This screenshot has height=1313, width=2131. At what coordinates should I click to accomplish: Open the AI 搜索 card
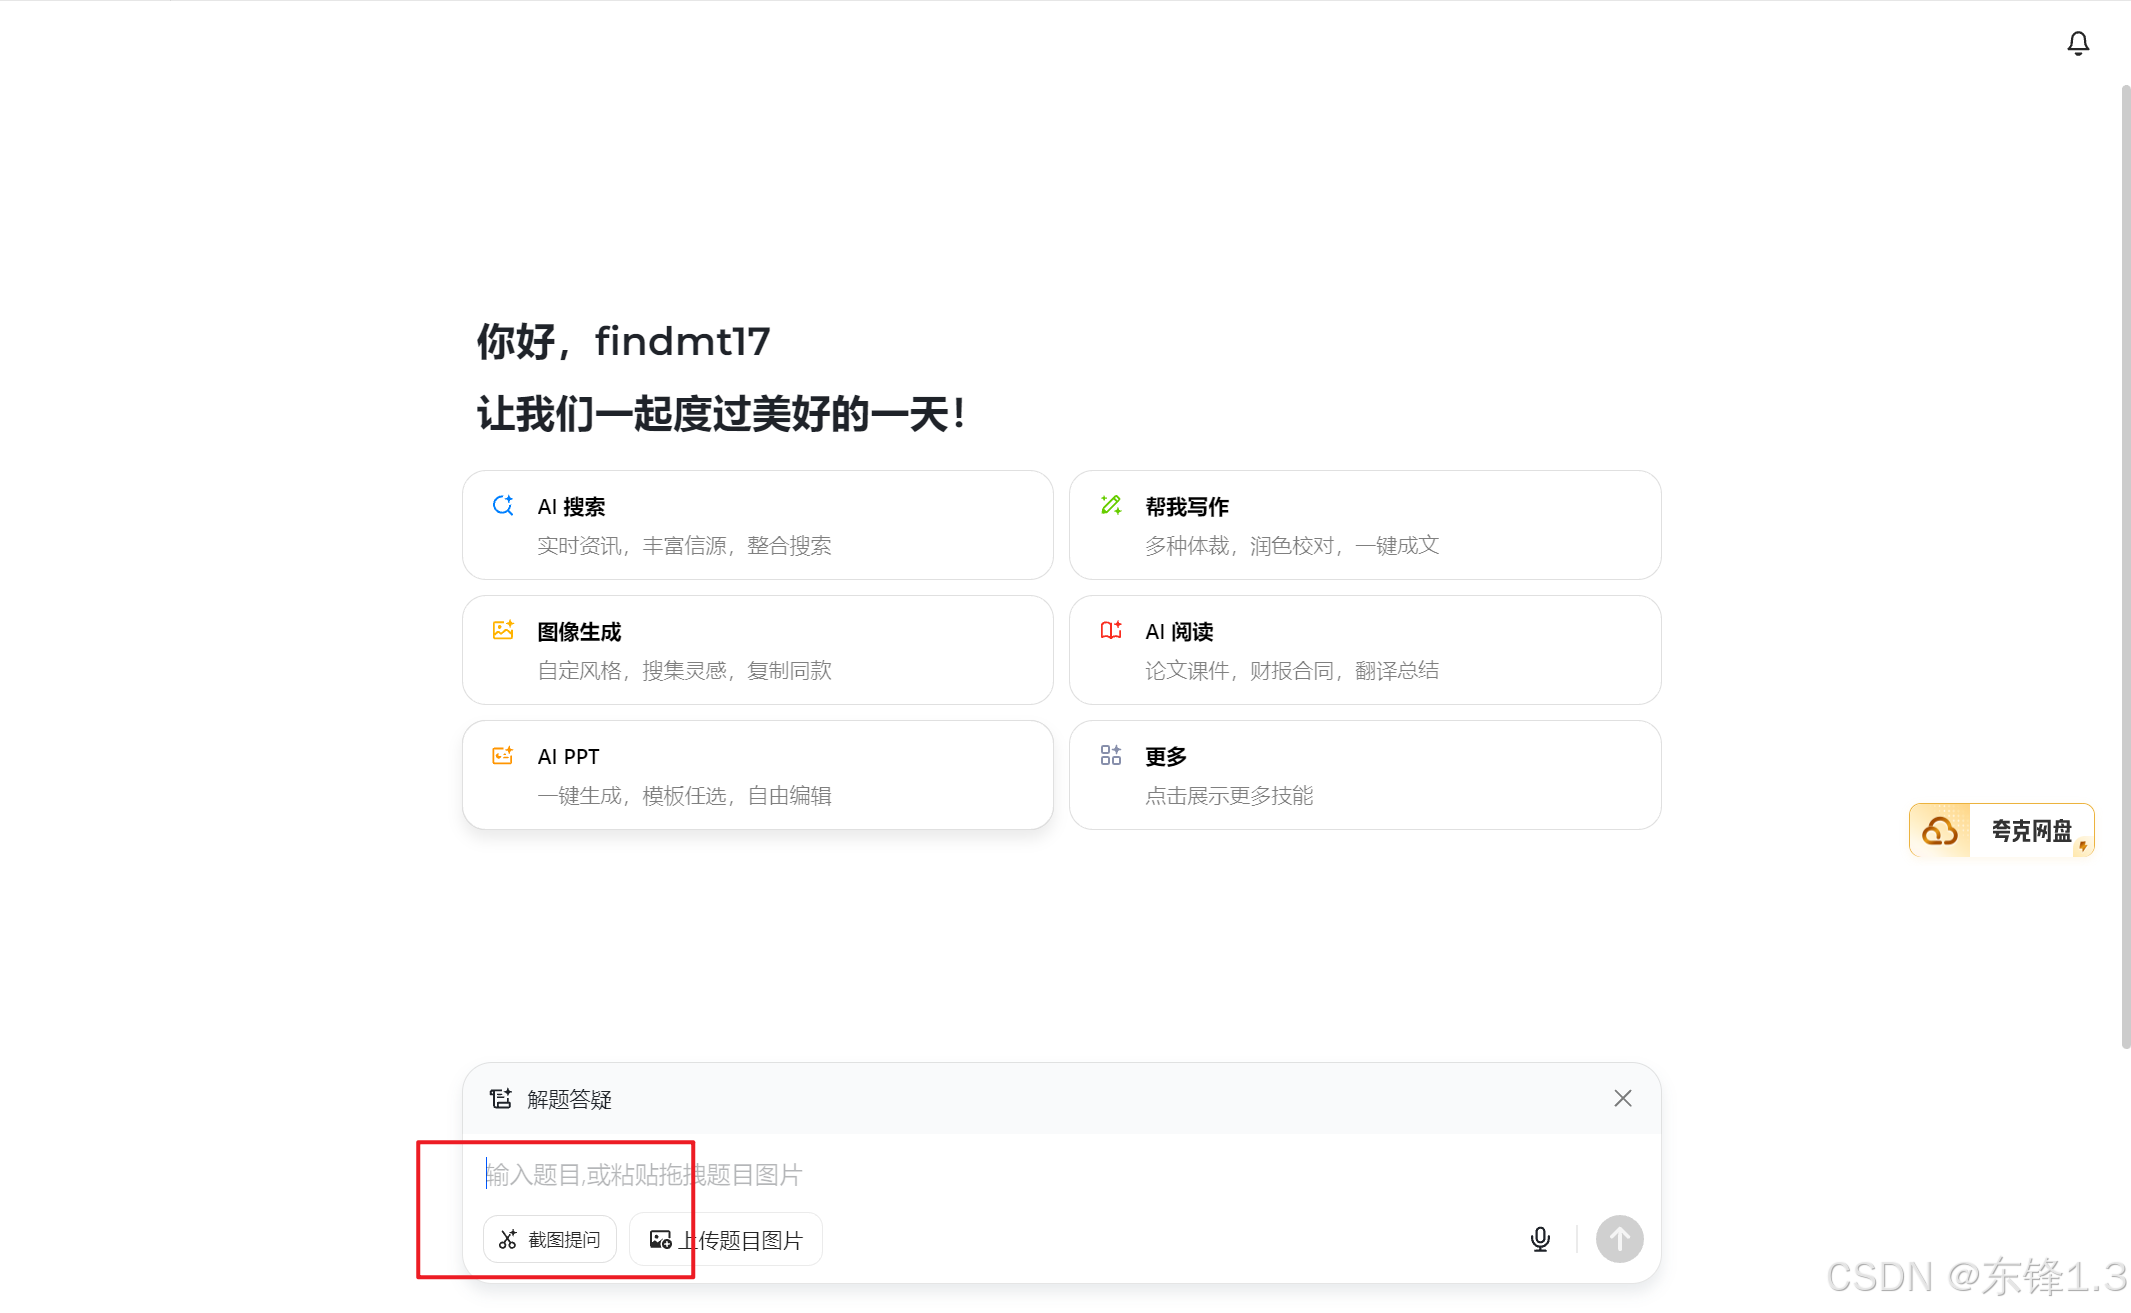pos(757,525)
